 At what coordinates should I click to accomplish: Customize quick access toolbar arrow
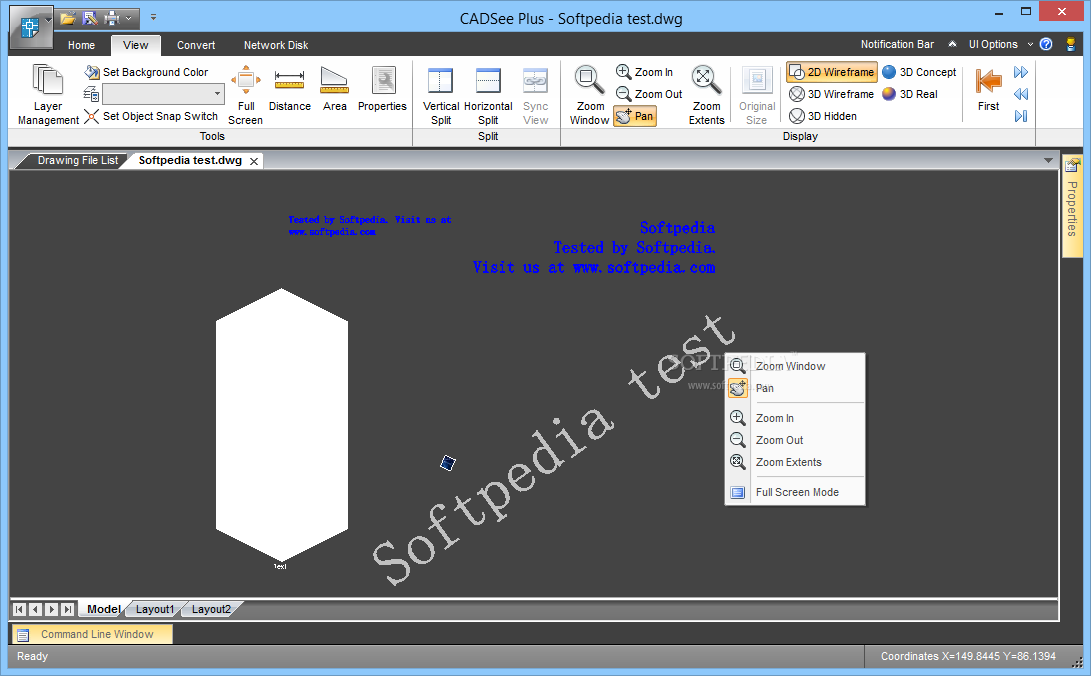[153, 17]
